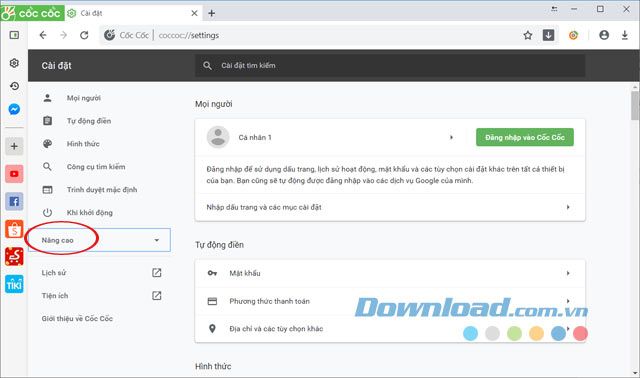Viewport: 640px width, 378px height.
Task: Click the colorful extension icon in the toolbar
Action: 573,35
